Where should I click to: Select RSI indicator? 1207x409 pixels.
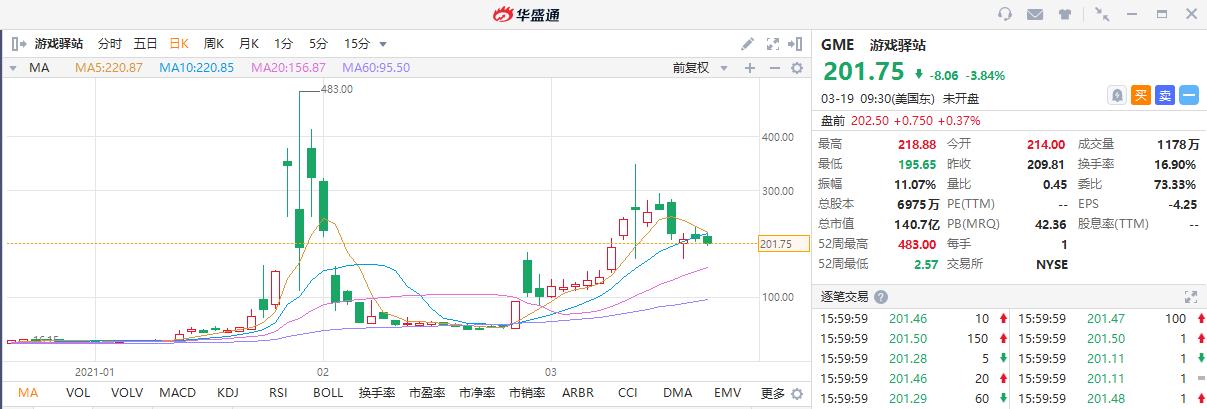279,393
